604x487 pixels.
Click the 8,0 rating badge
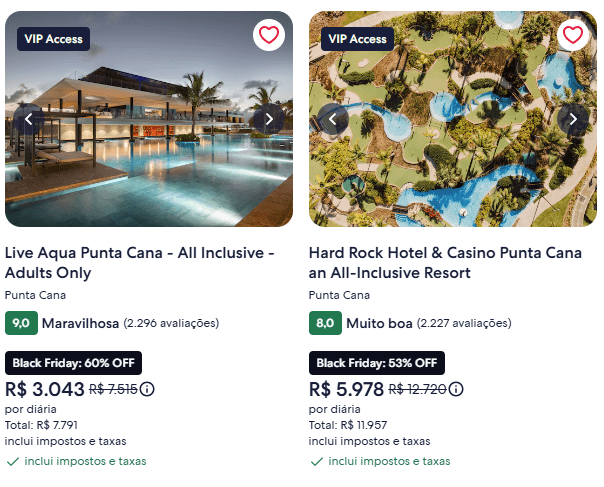tap(325, 323)
